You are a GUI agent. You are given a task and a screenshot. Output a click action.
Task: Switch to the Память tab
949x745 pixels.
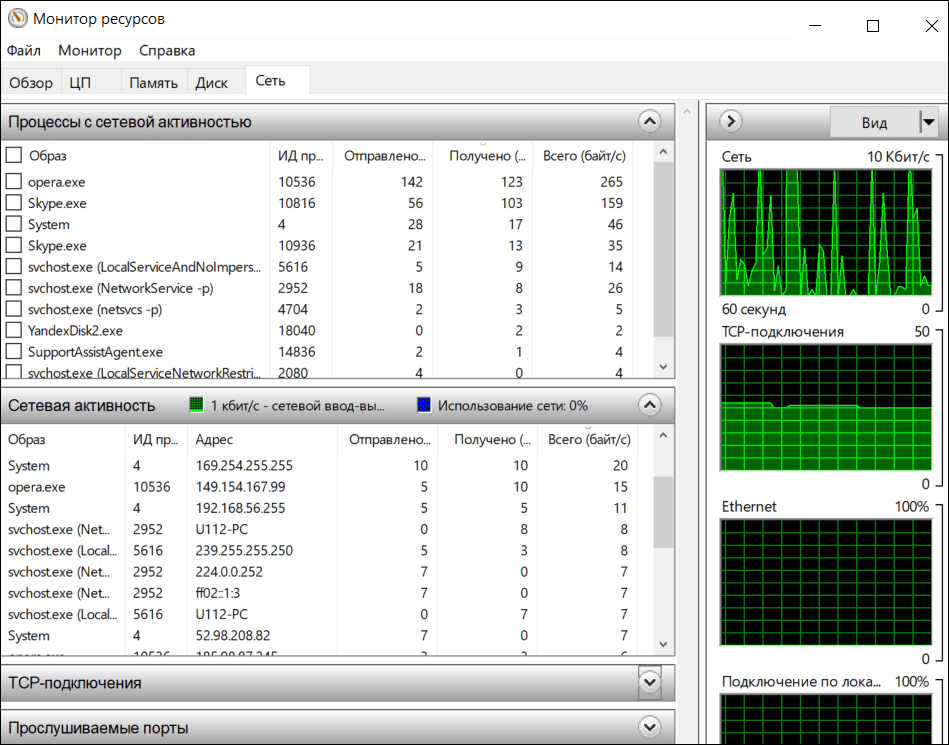(153, 83)
